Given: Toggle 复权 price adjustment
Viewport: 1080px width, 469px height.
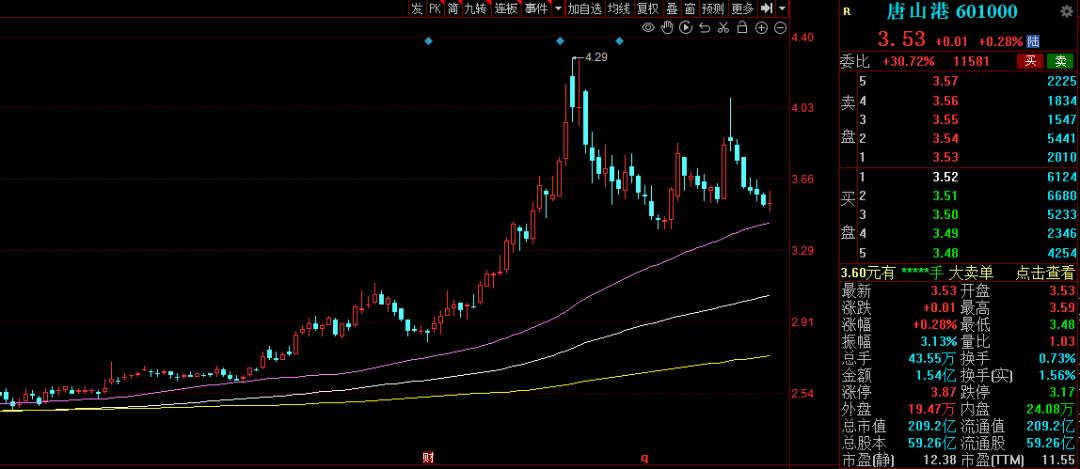Looking at the screenshot, I should click(x=648, y=8).
